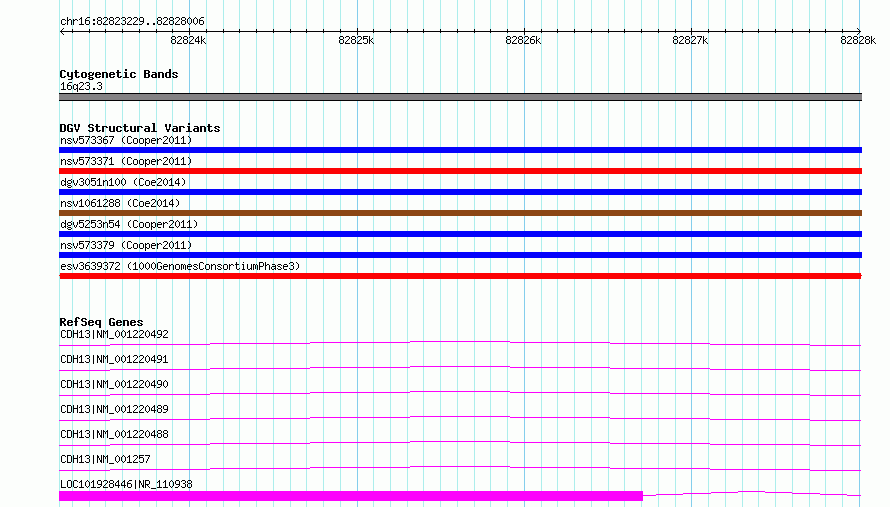The image size is (890, 507).
Task: Click the blue bar under nsv573367
Action: click(460, 150)
